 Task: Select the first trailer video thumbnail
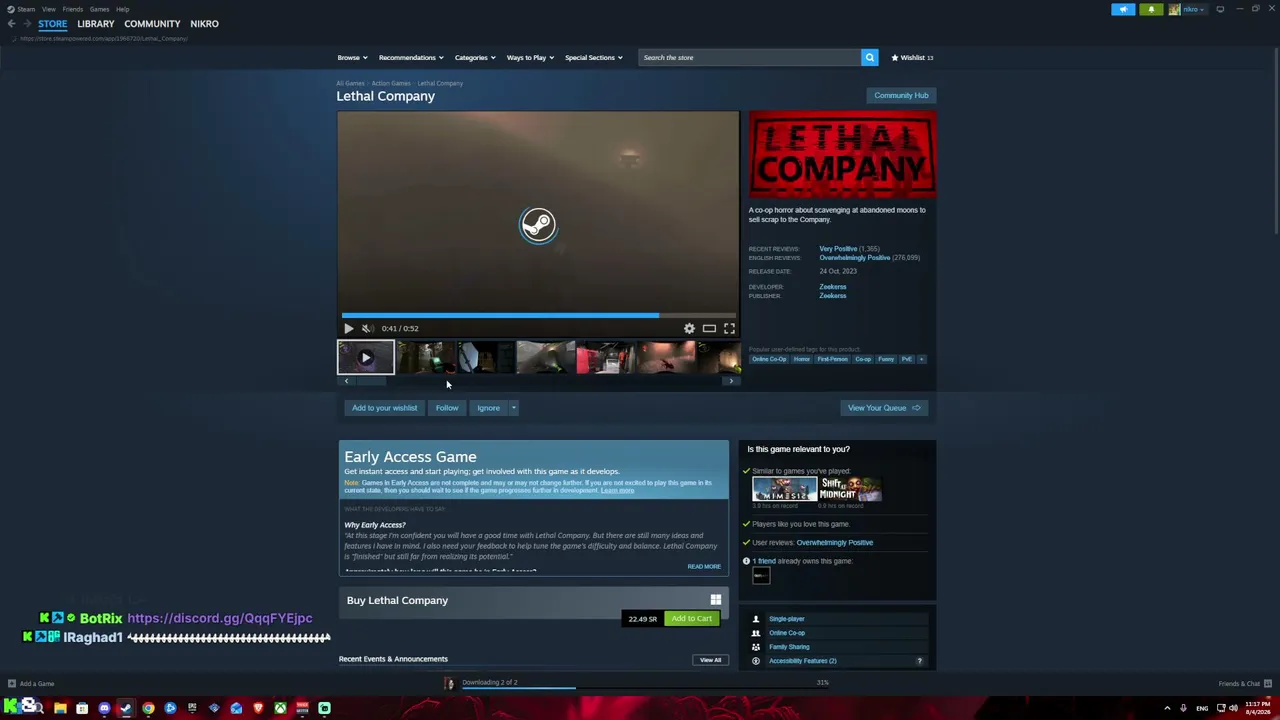click(x=365, y=357)
